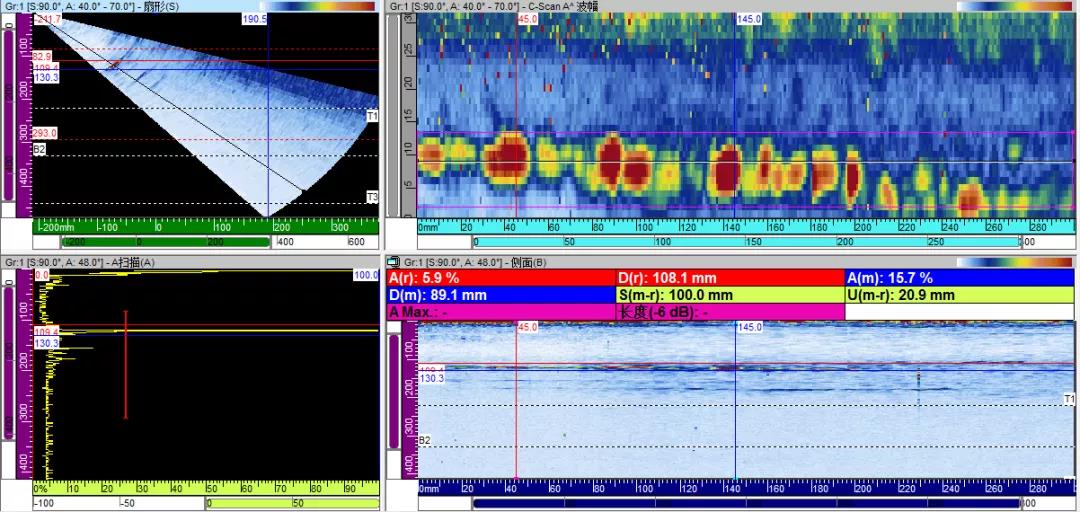
Task: Click the monitor icon in B-scan title bar
Action: pyautogui.click(x=393, y=263)
